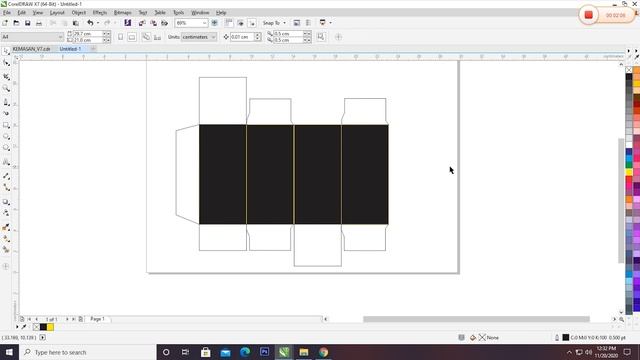
Task: Select the Parallel Dimension tool
Action: pos(6,176)
